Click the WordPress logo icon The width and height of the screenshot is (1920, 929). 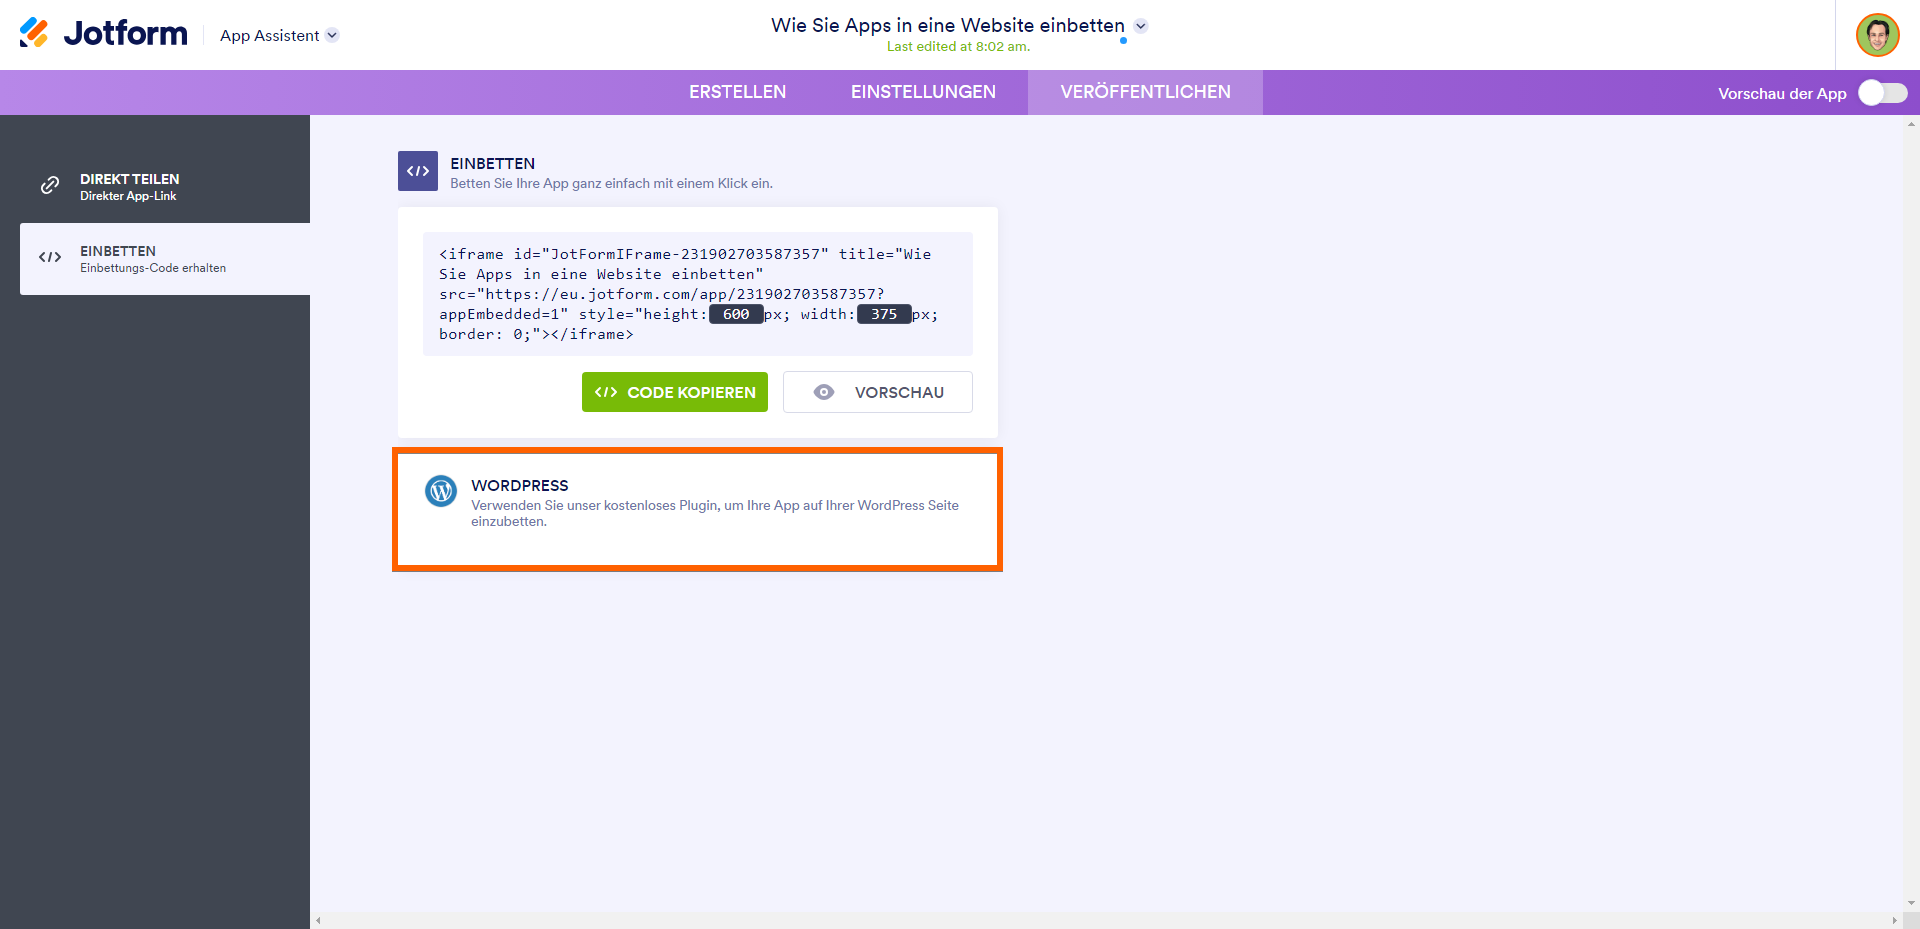pos(441,491)
